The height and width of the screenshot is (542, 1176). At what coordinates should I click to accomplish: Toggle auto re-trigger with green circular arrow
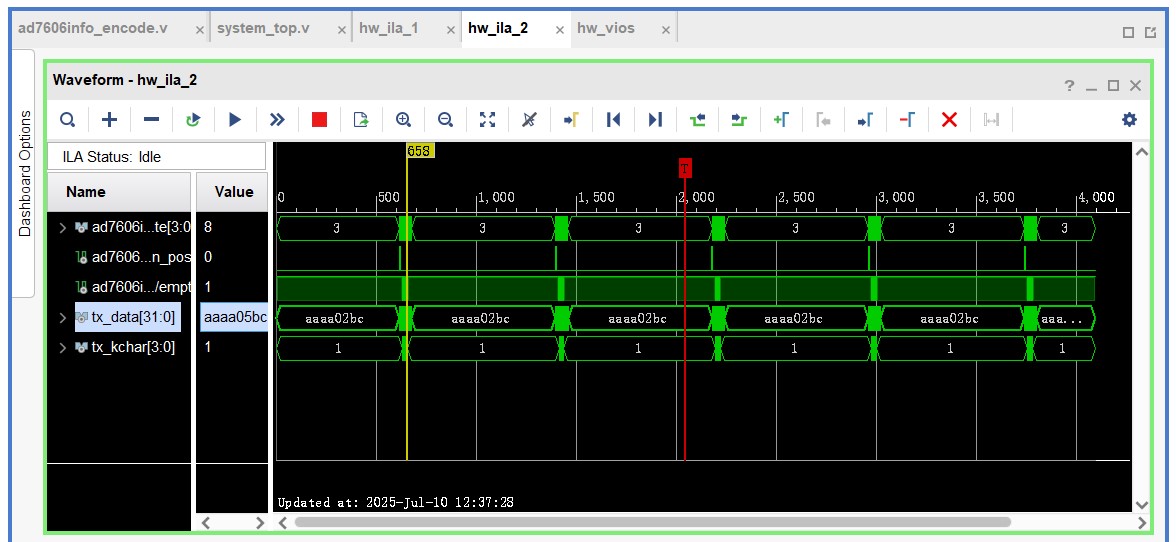(194, 119)
